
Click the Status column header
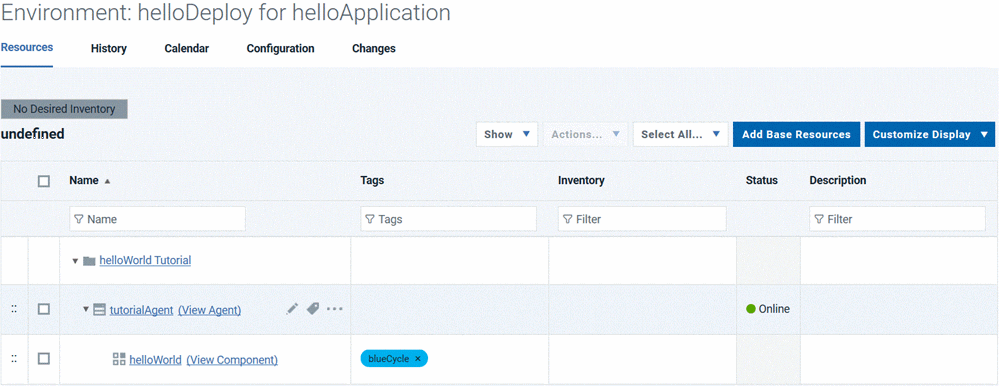(761, 181)
